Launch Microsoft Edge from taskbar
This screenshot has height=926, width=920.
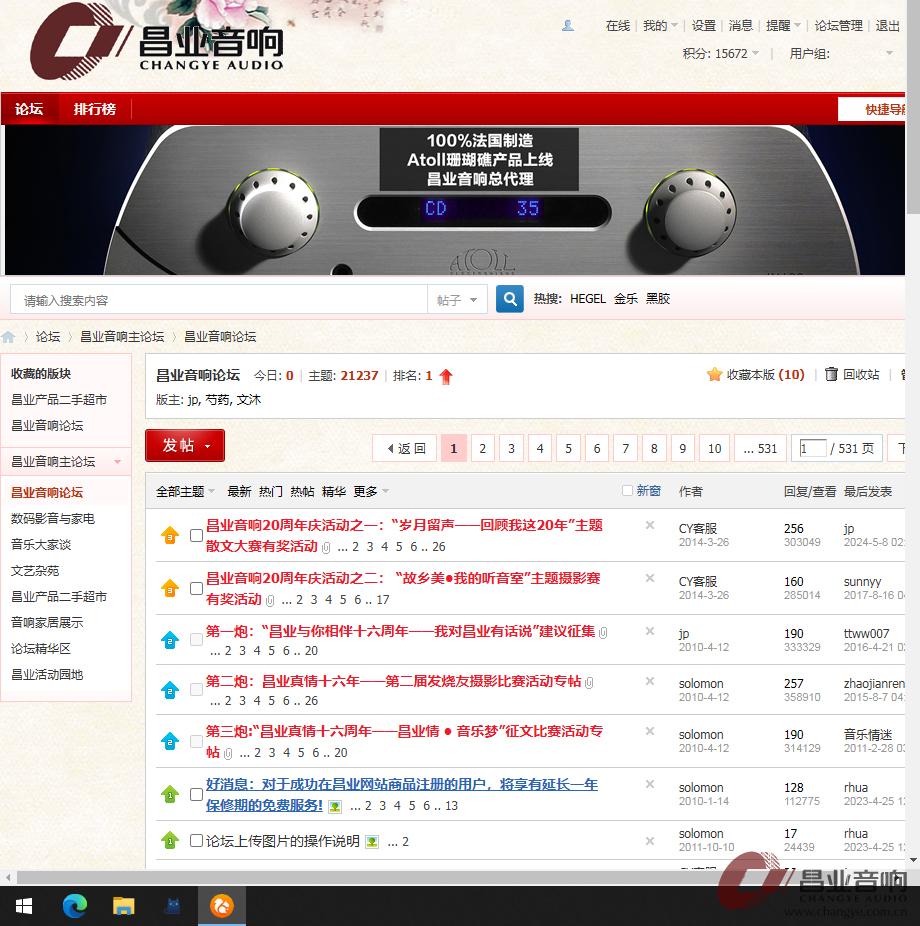74,906
